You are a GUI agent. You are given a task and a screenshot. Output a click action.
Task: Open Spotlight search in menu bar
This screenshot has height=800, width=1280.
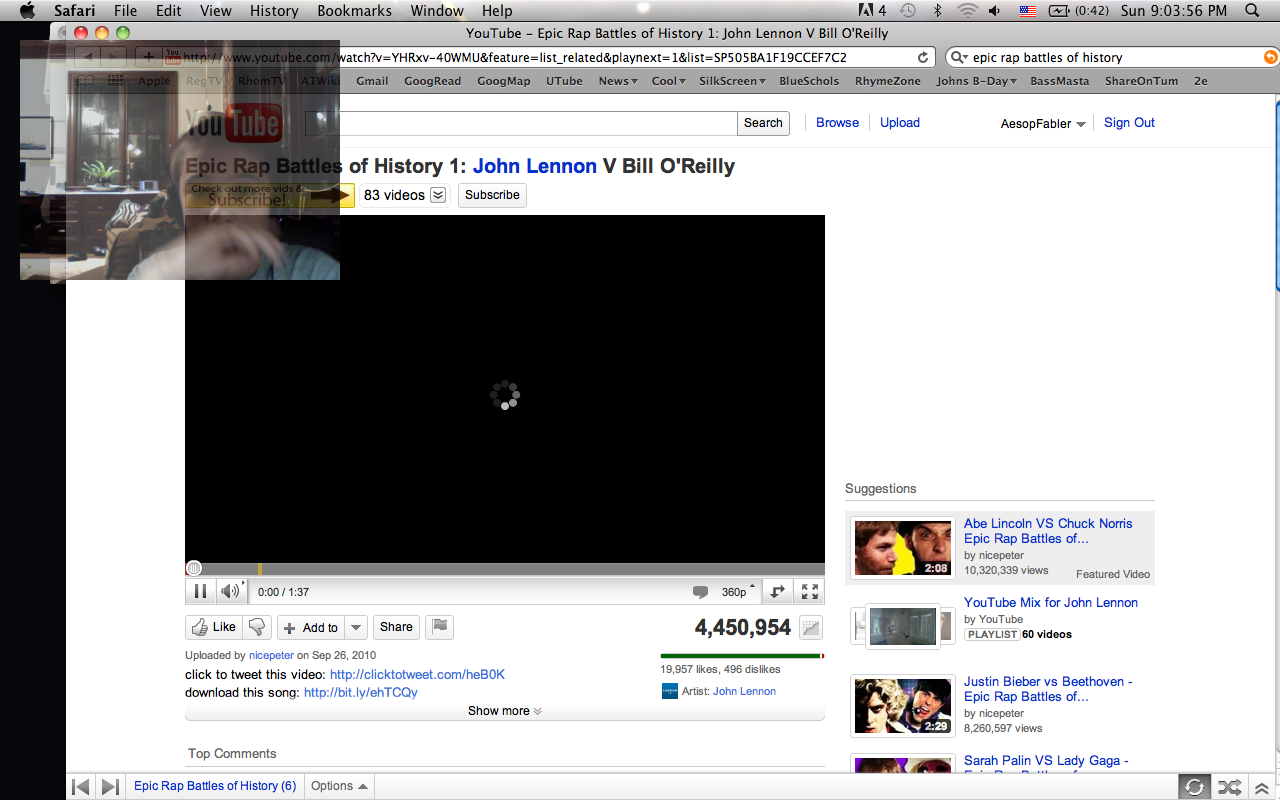click(x=1253, y=11)
